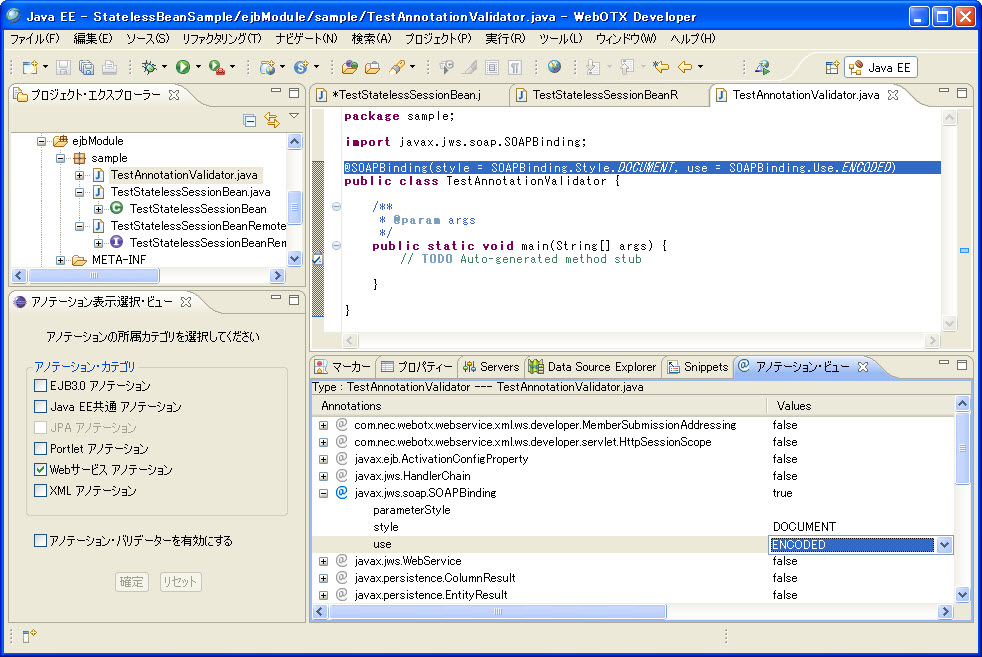The width and height of the screenshot is (982, 657).
Task: Open the ENCODED value dropdown for use
Action: pyautogui.click(x=943, y=545)
